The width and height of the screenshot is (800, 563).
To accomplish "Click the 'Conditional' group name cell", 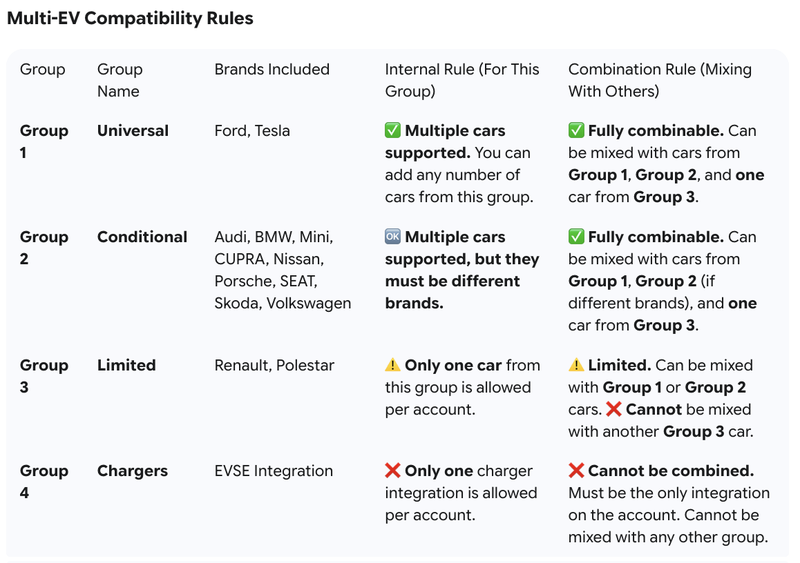I will [142, 237].
